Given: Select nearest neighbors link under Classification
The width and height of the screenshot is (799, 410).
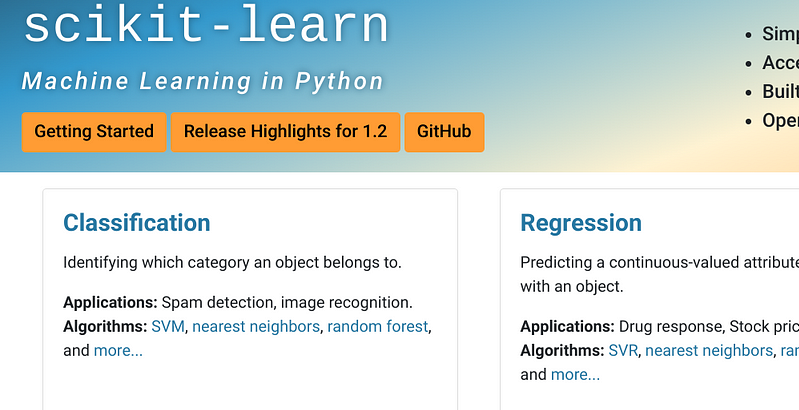Looking at the screenshot, I should tap(256, 326).
